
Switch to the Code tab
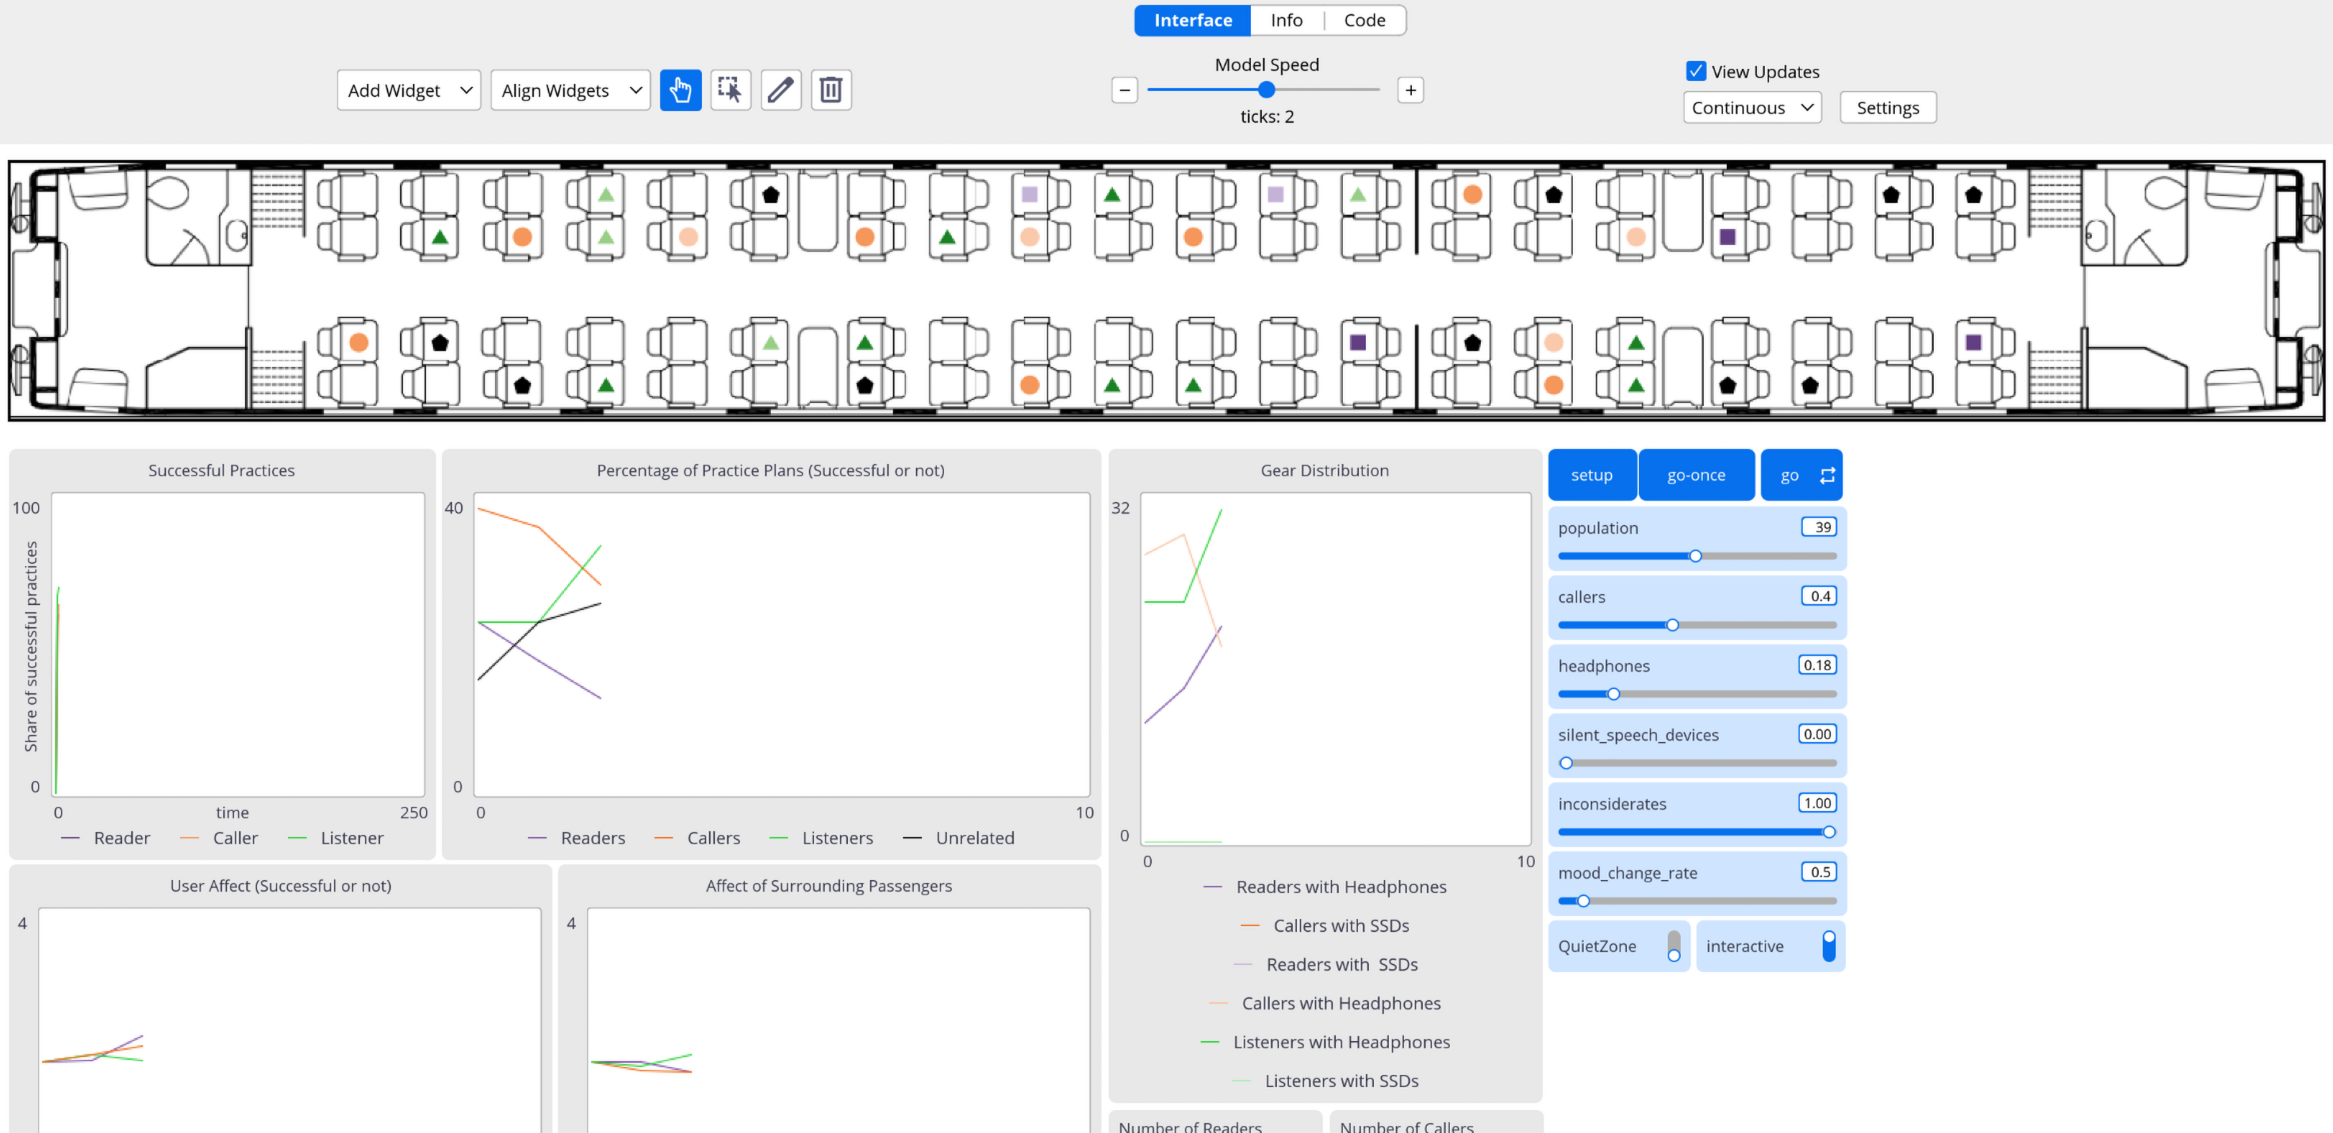pos(1364,20)
